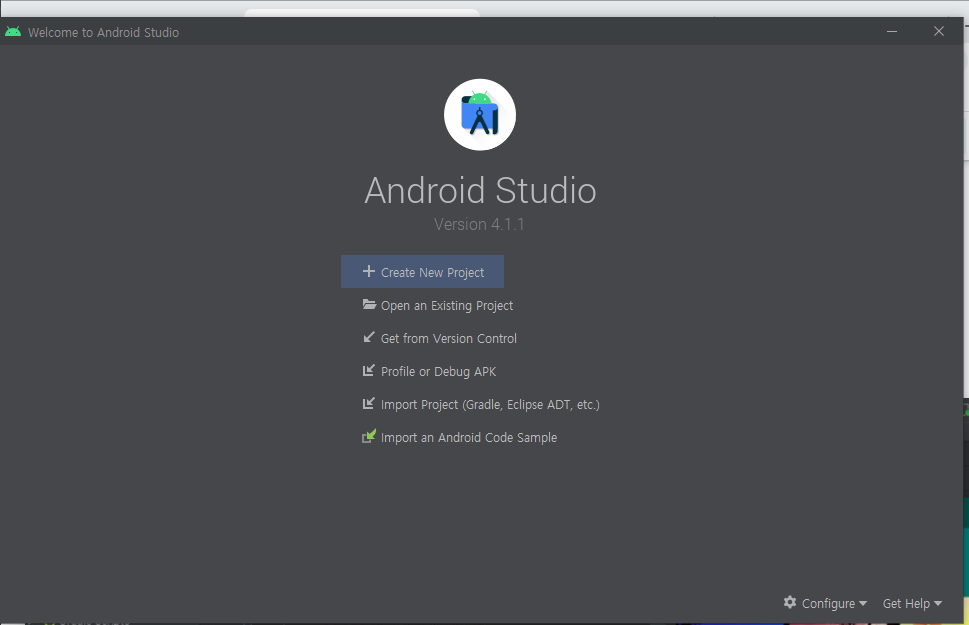Click the plus icon beside Create New Project

pyautogui.click(x=369, y=271)
